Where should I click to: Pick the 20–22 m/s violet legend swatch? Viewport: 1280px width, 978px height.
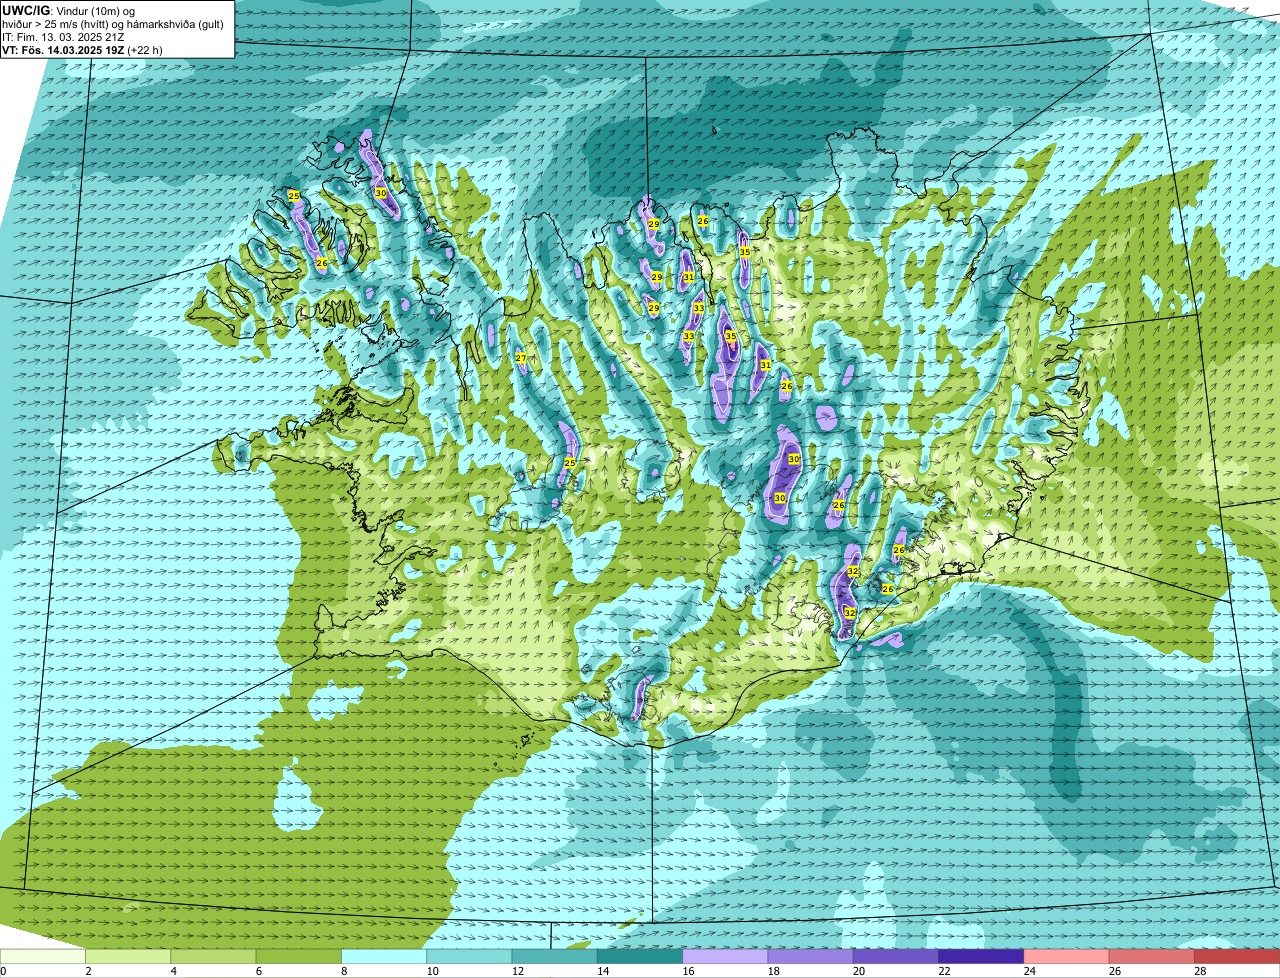(896, 956)
